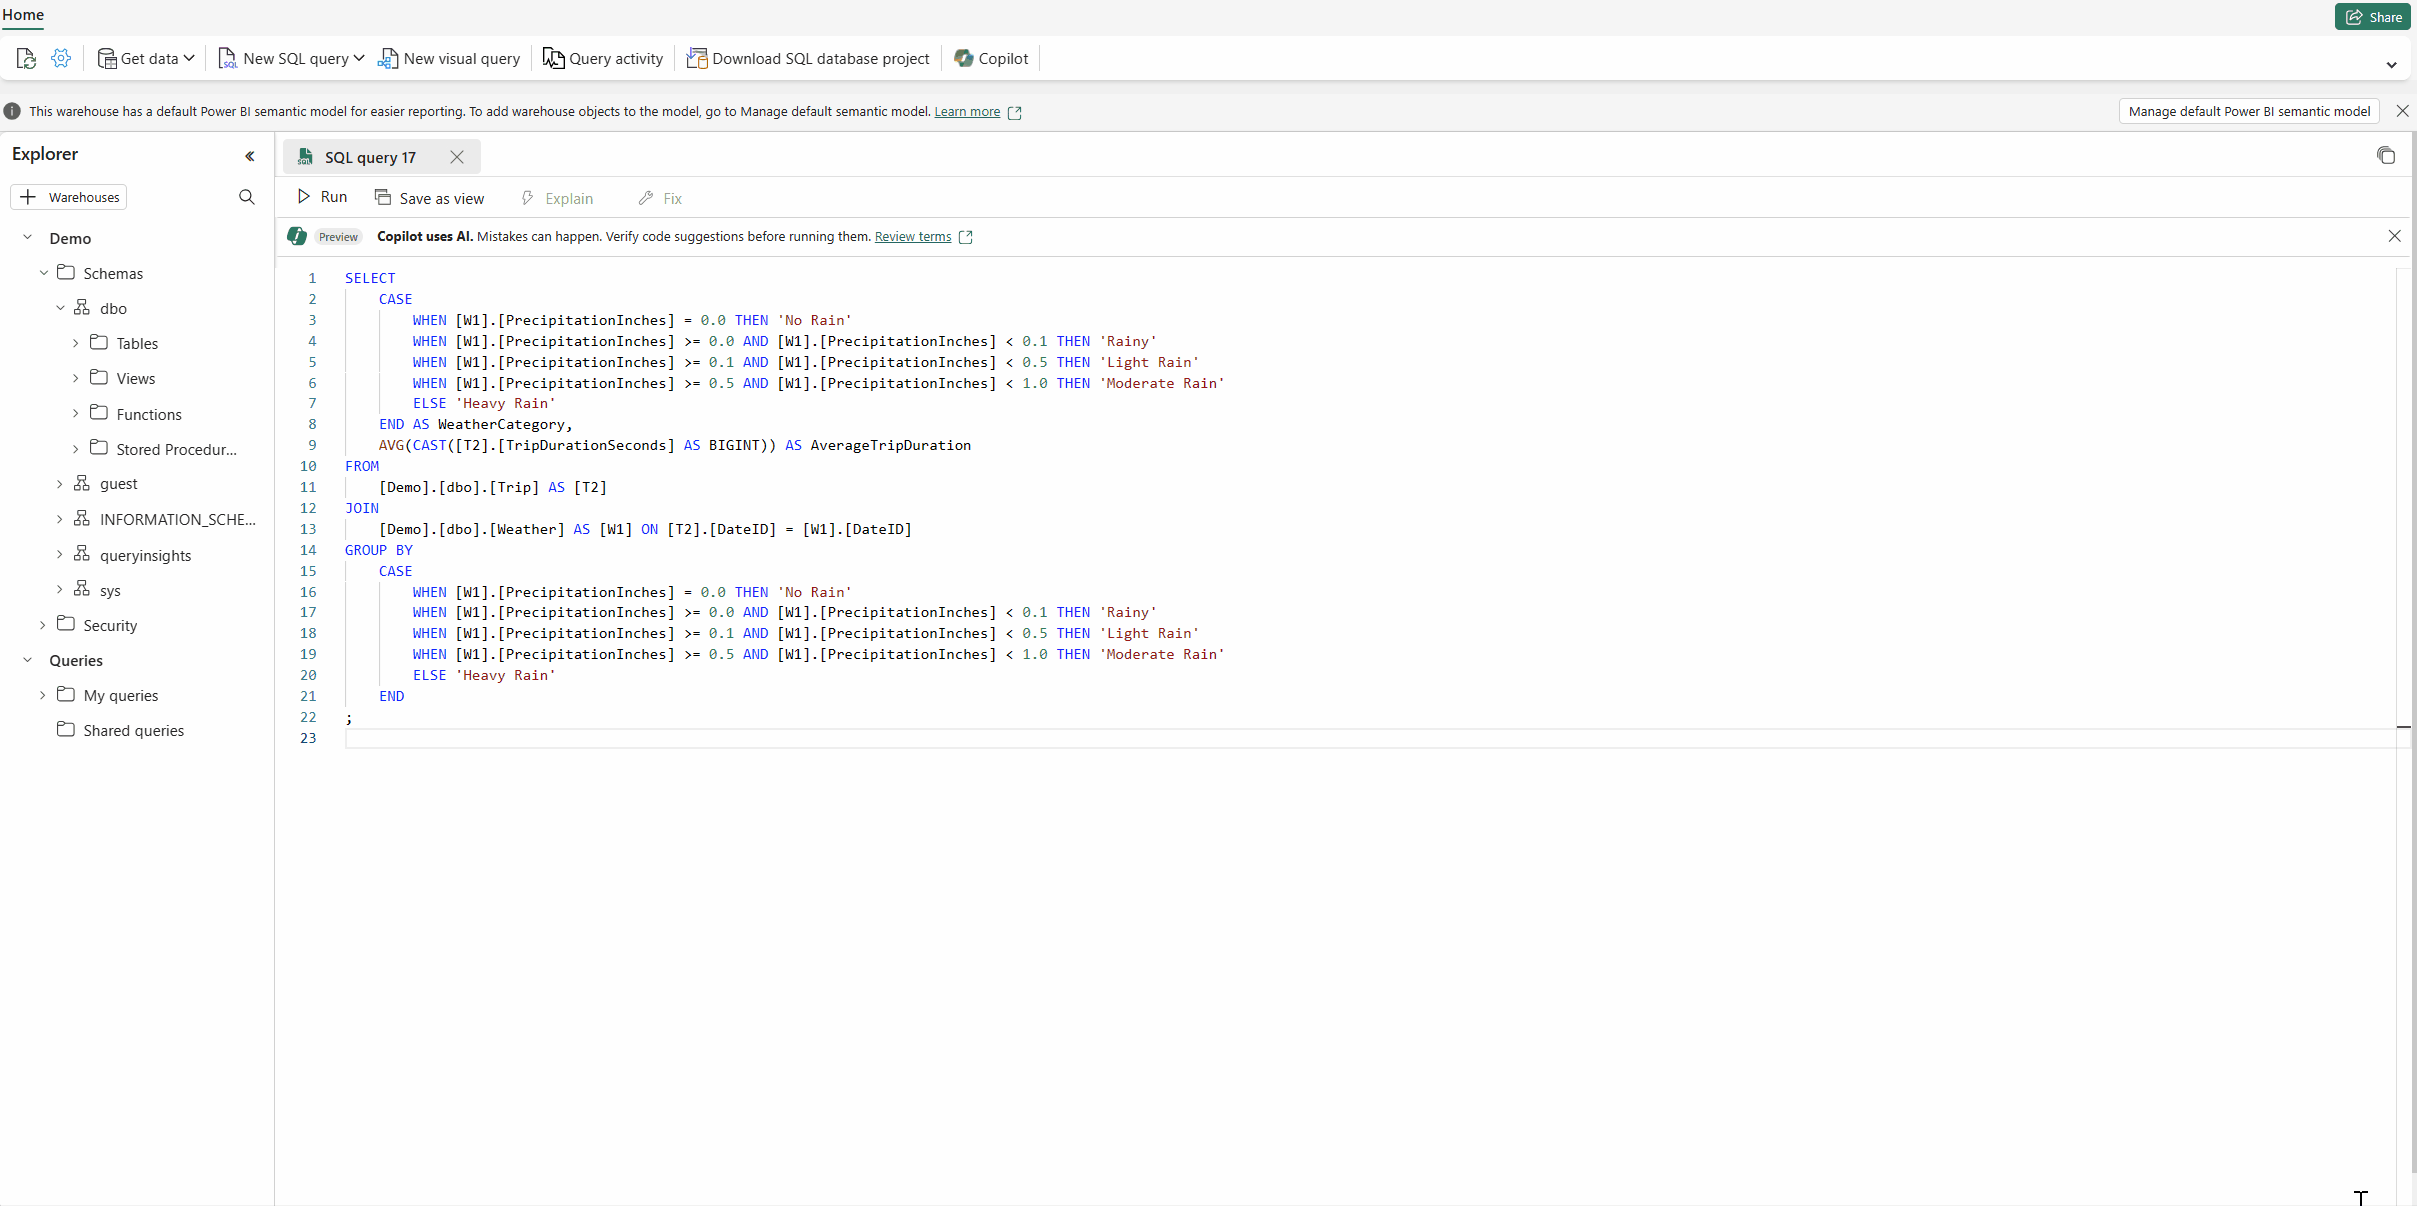Click the Copilot logo in preview banner

pyautogui.click(x=297, y=236)
